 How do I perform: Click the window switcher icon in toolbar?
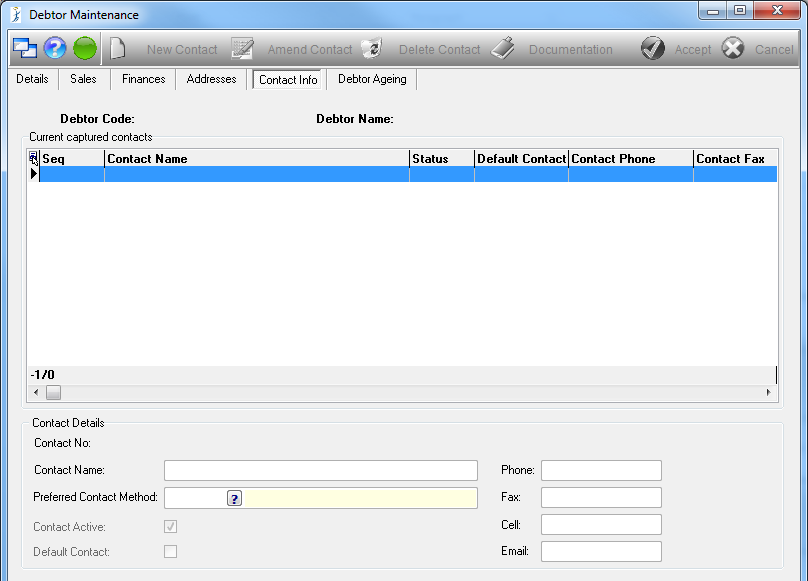point(25,48)
